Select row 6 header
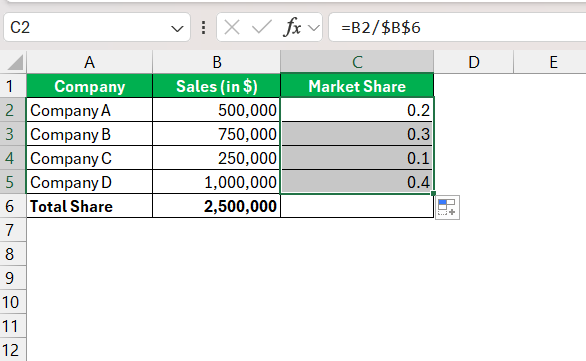 pyautogui.click(x=13, y=206)
